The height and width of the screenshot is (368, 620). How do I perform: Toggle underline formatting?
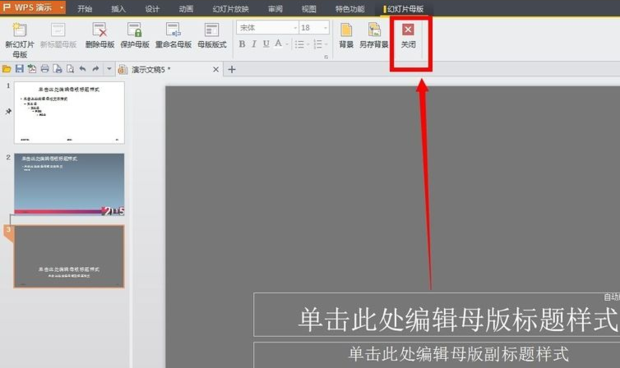point(266,44)
